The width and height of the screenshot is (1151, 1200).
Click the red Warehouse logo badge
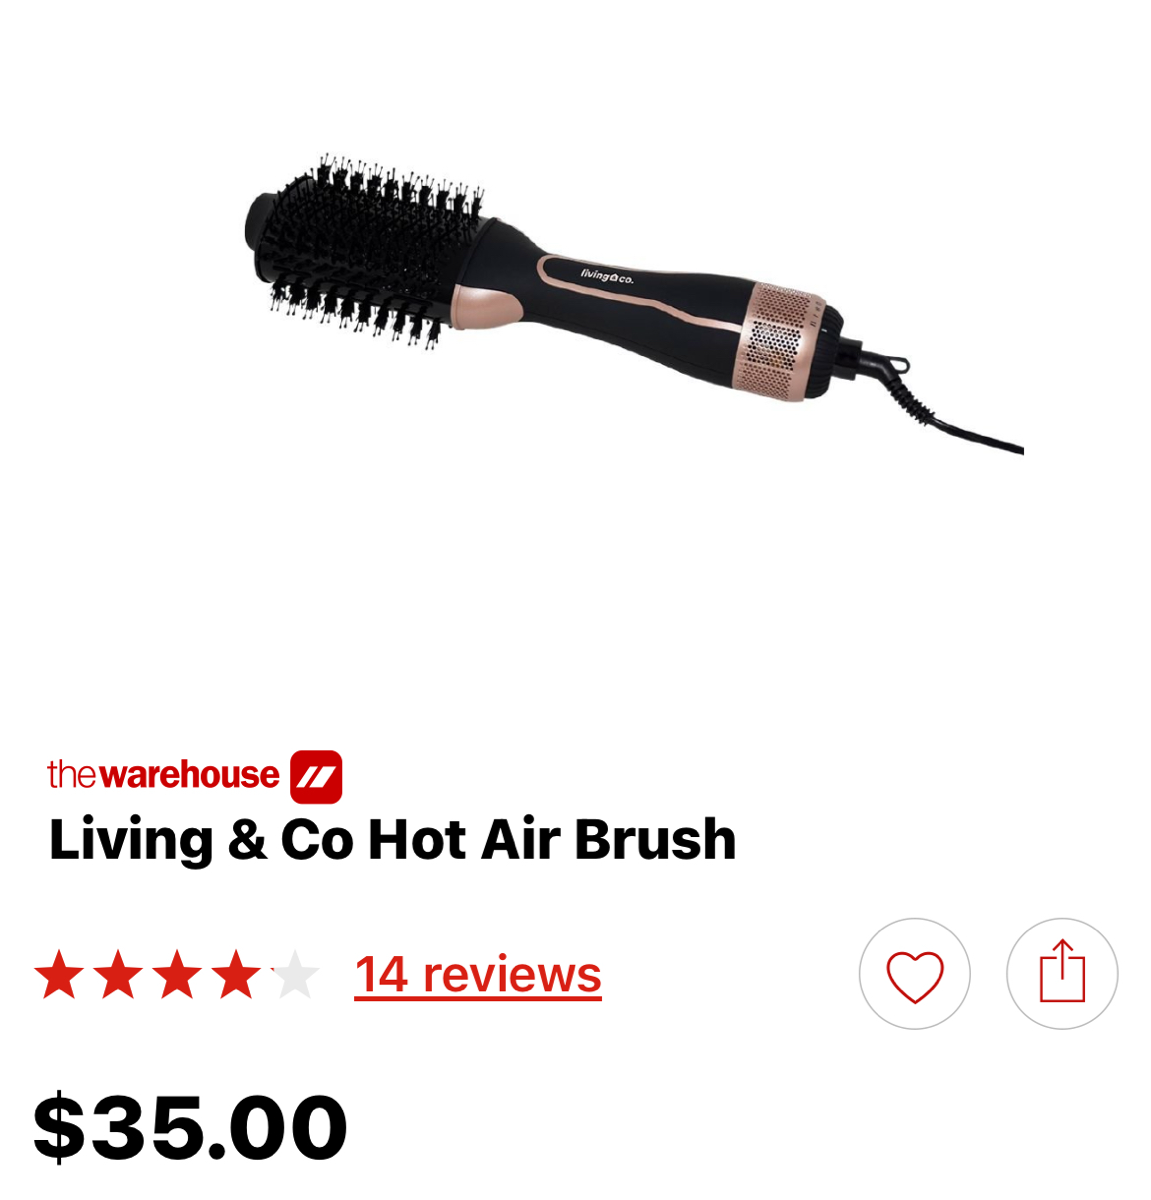coord(316,777)
